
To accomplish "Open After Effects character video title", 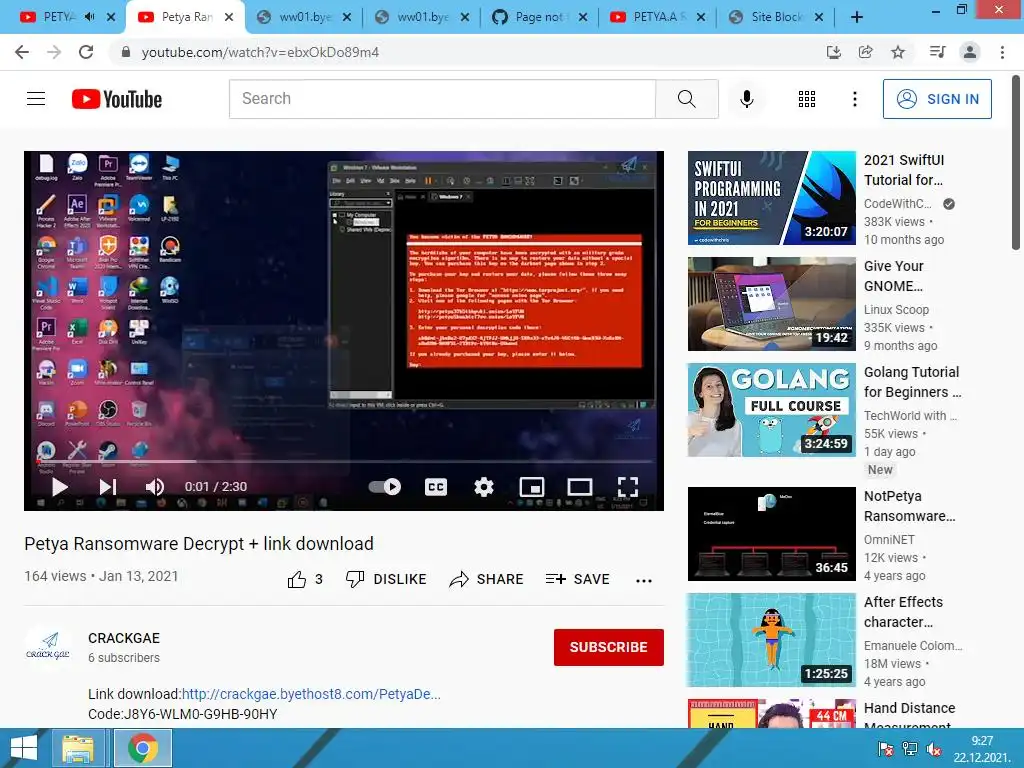I will [903, 612].
